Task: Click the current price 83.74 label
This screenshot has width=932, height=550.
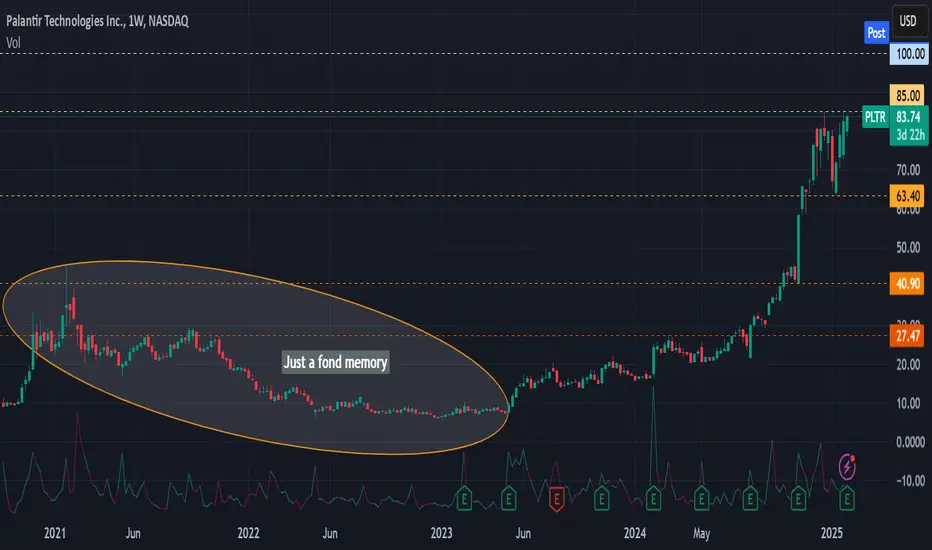Action: 908,117
